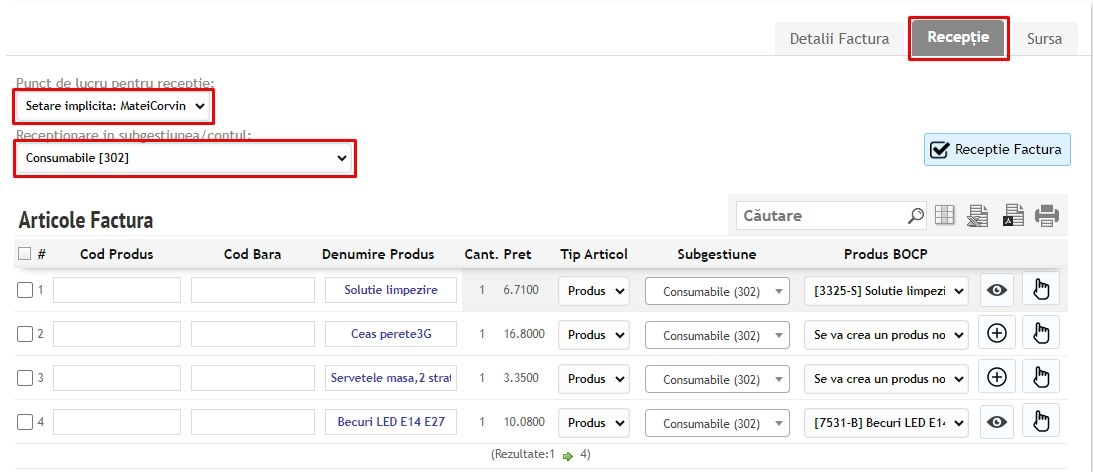
Task: Click the Cod Produs field in row 1
Action: click(x=117, y=290)
